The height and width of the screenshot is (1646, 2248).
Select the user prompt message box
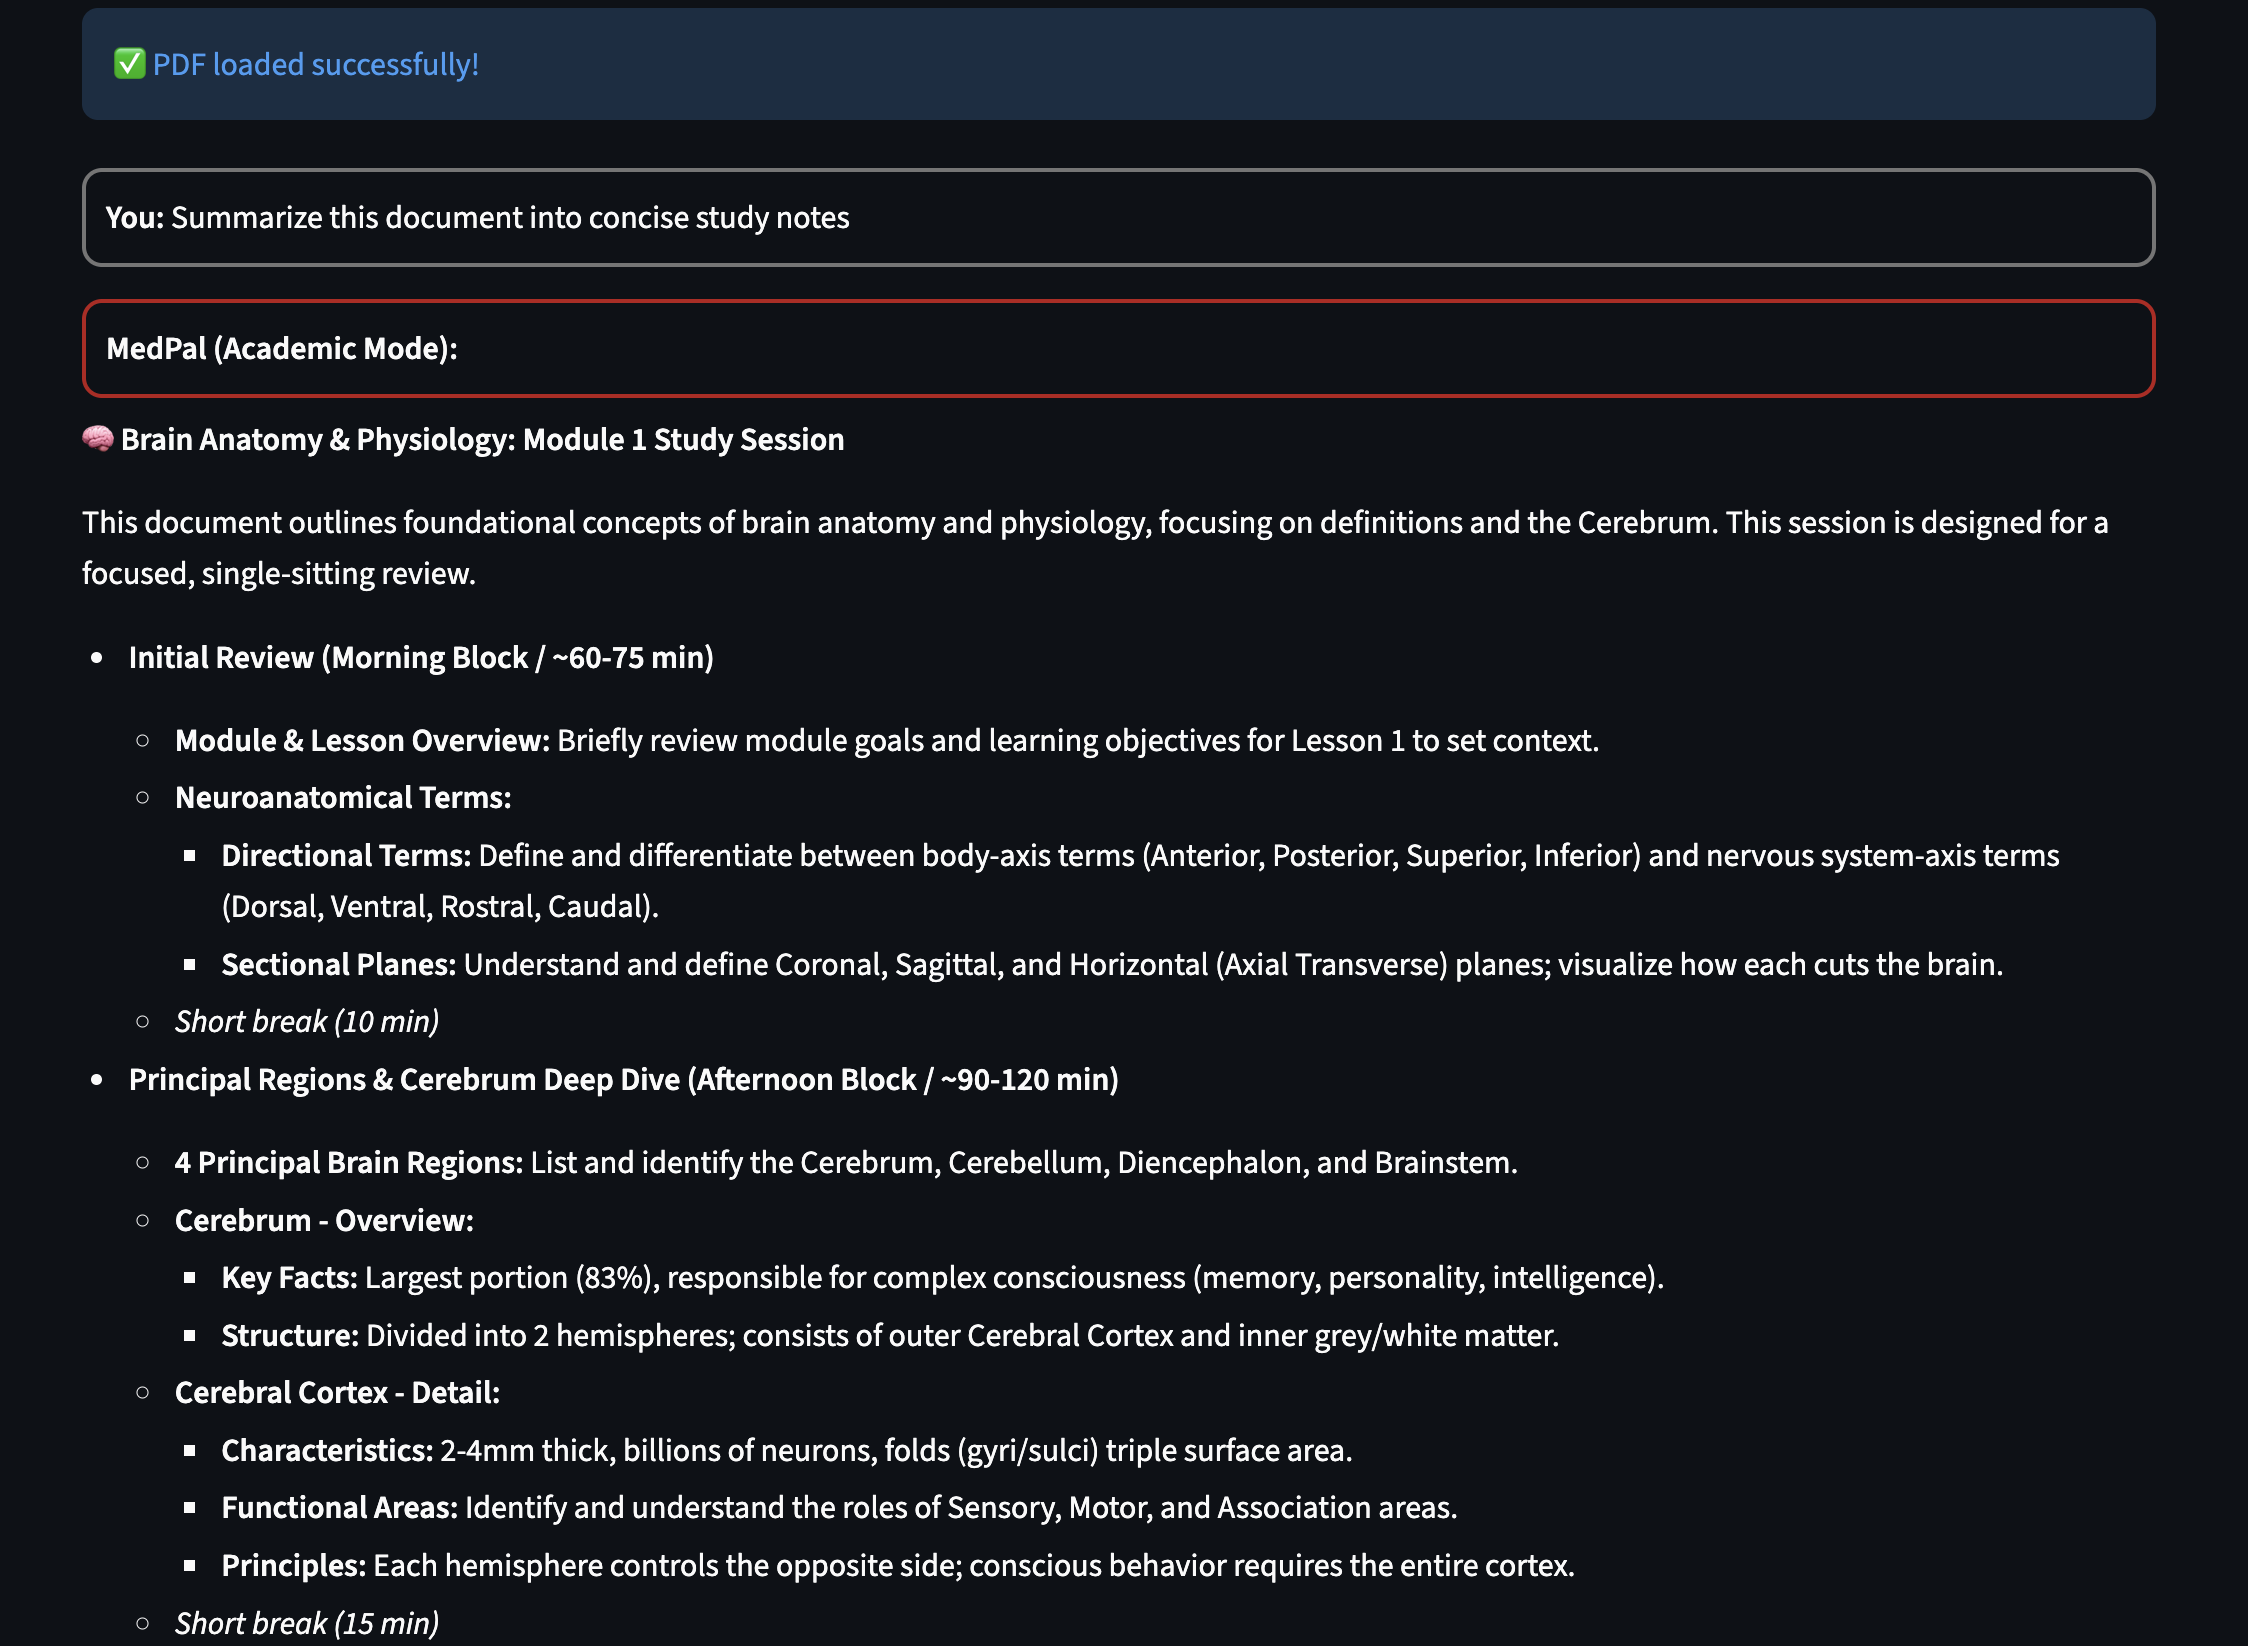click(x=1118, y=217)
